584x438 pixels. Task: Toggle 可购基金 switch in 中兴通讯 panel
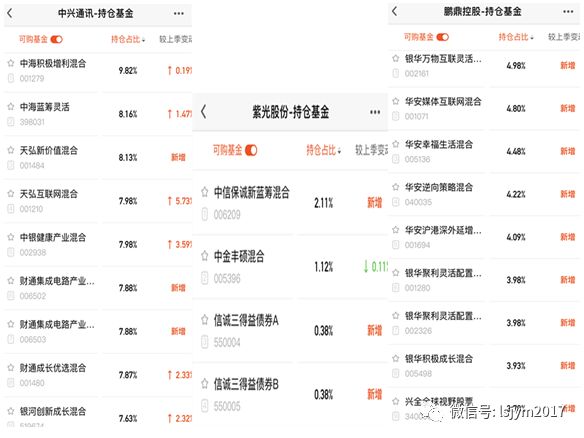click(x=57, y=39)
